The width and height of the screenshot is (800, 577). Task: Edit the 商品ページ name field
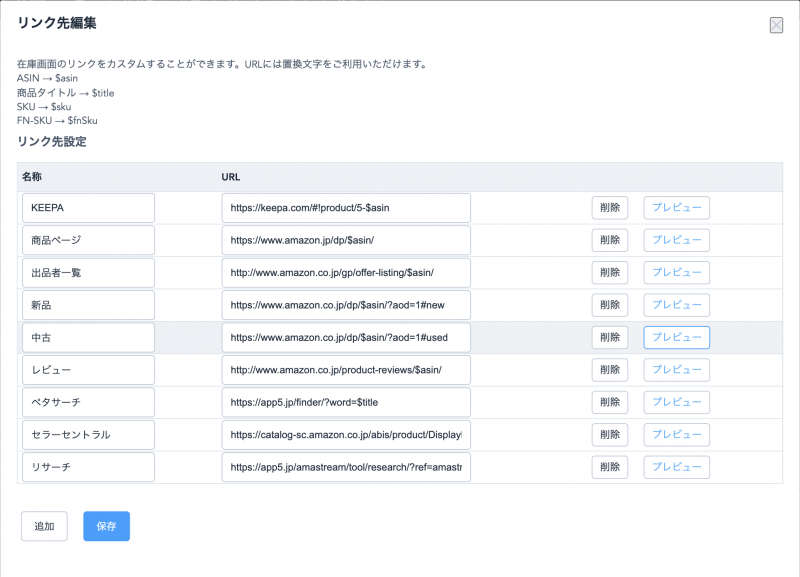point(88,240)
